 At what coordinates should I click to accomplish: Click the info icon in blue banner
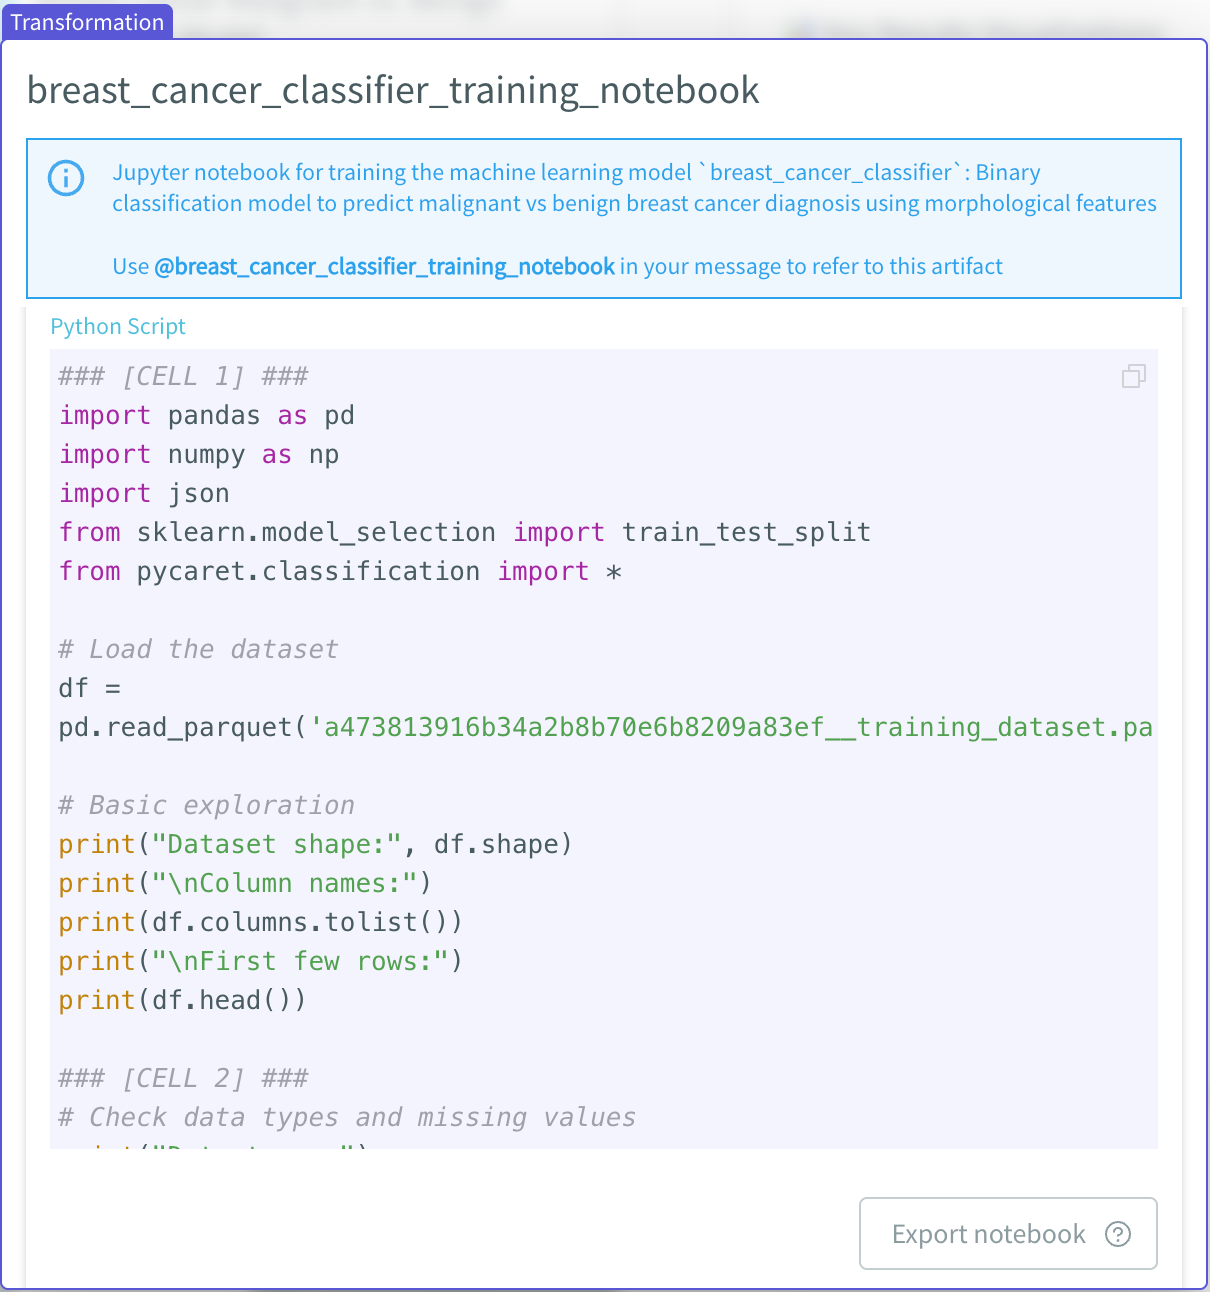66,178
